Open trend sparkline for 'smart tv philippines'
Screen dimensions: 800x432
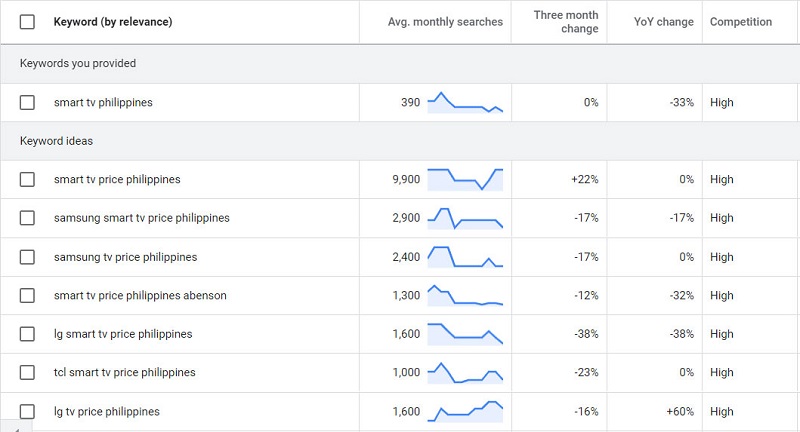[x=465, y=103]
